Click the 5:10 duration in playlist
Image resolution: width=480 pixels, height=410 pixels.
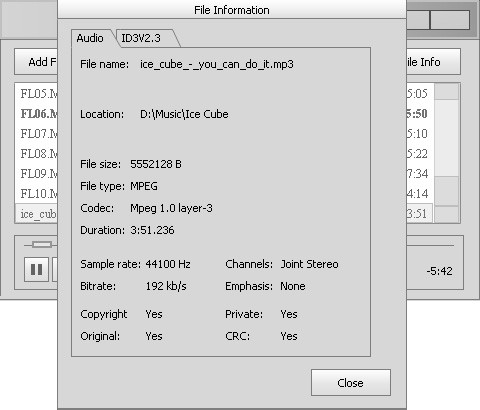417,134
